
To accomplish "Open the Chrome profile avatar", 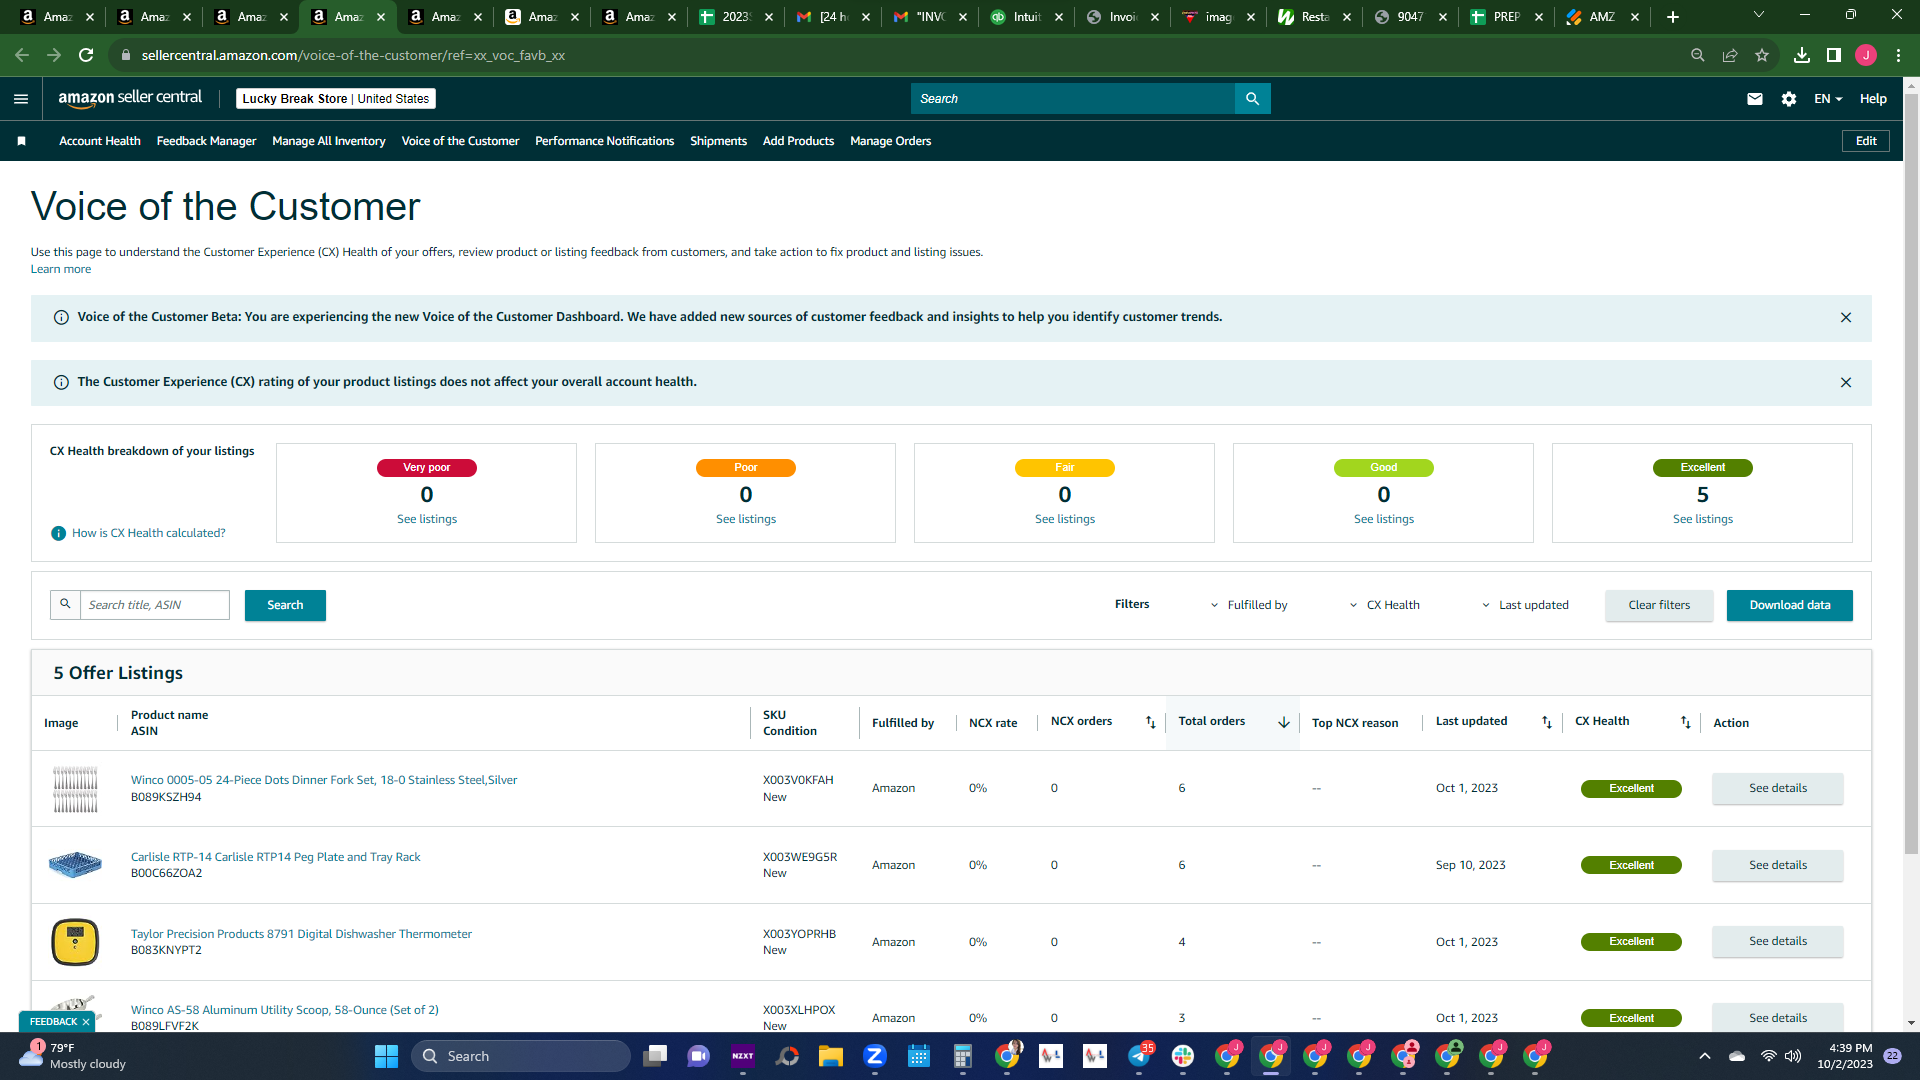I will click(x=1866, y=55).
